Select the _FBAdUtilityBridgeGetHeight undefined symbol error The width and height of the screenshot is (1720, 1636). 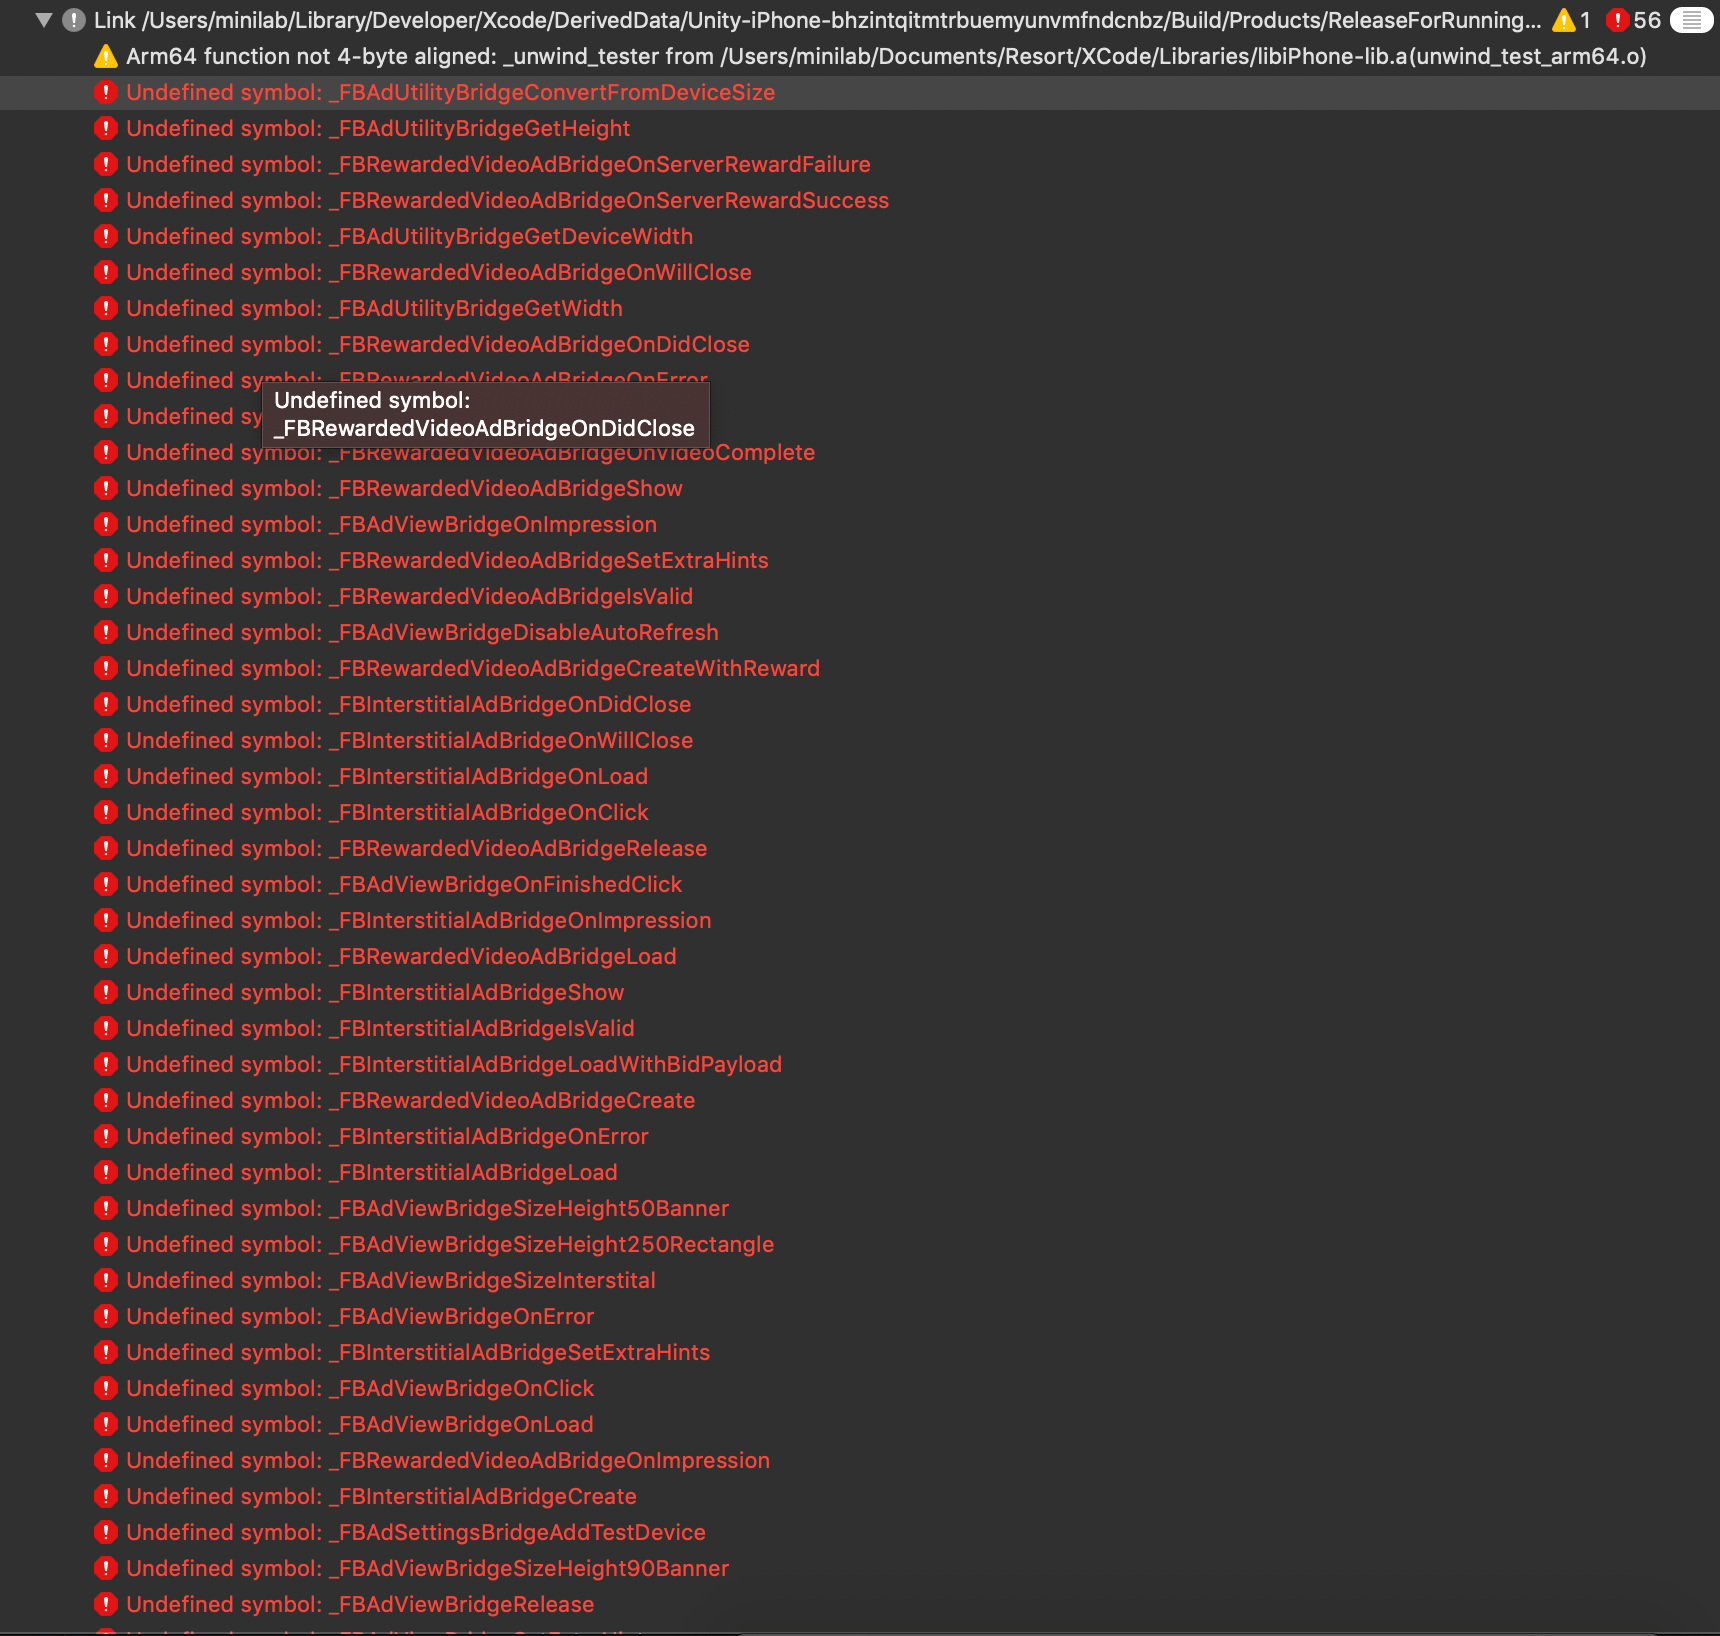[x=860, y=128]
